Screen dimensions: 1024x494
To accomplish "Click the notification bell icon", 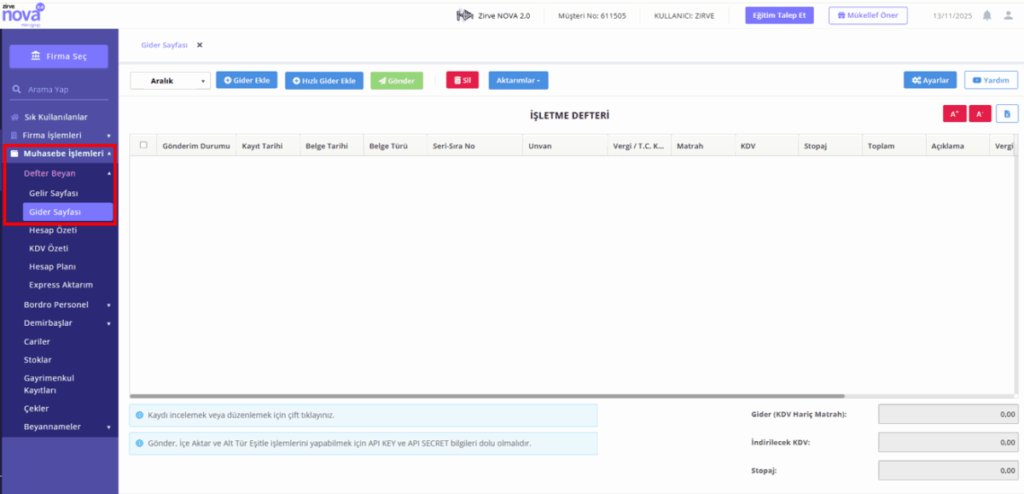I will (987, 16).
